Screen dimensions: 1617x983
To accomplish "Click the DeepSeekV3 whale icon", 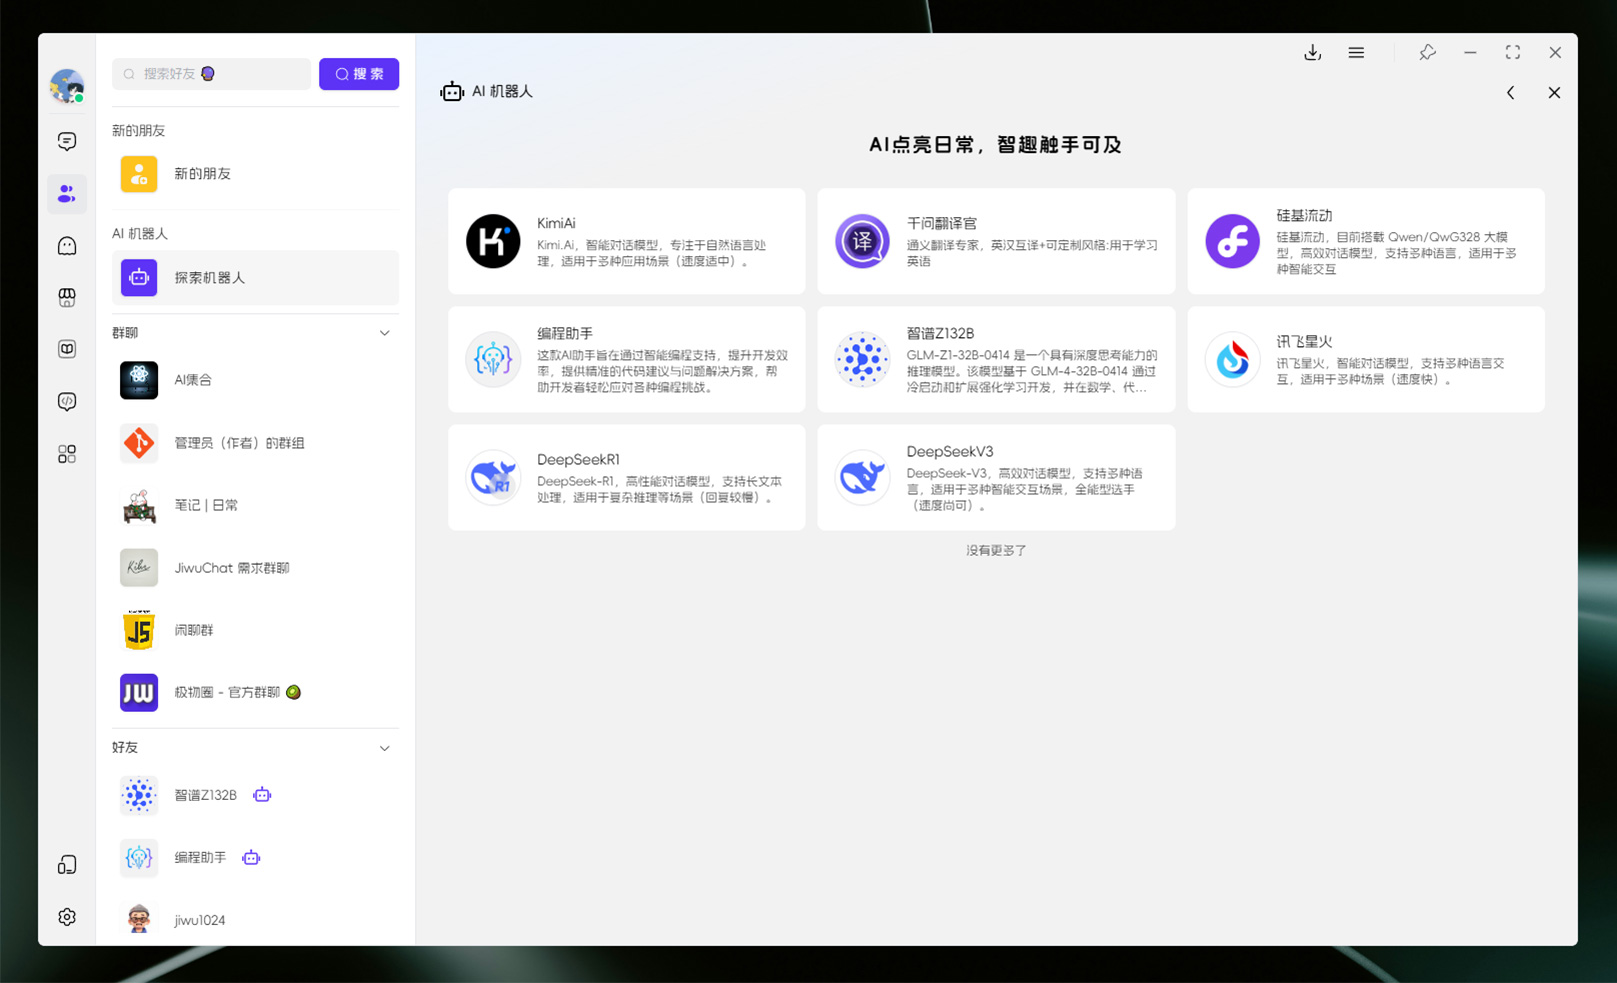I will coord(862,477).
